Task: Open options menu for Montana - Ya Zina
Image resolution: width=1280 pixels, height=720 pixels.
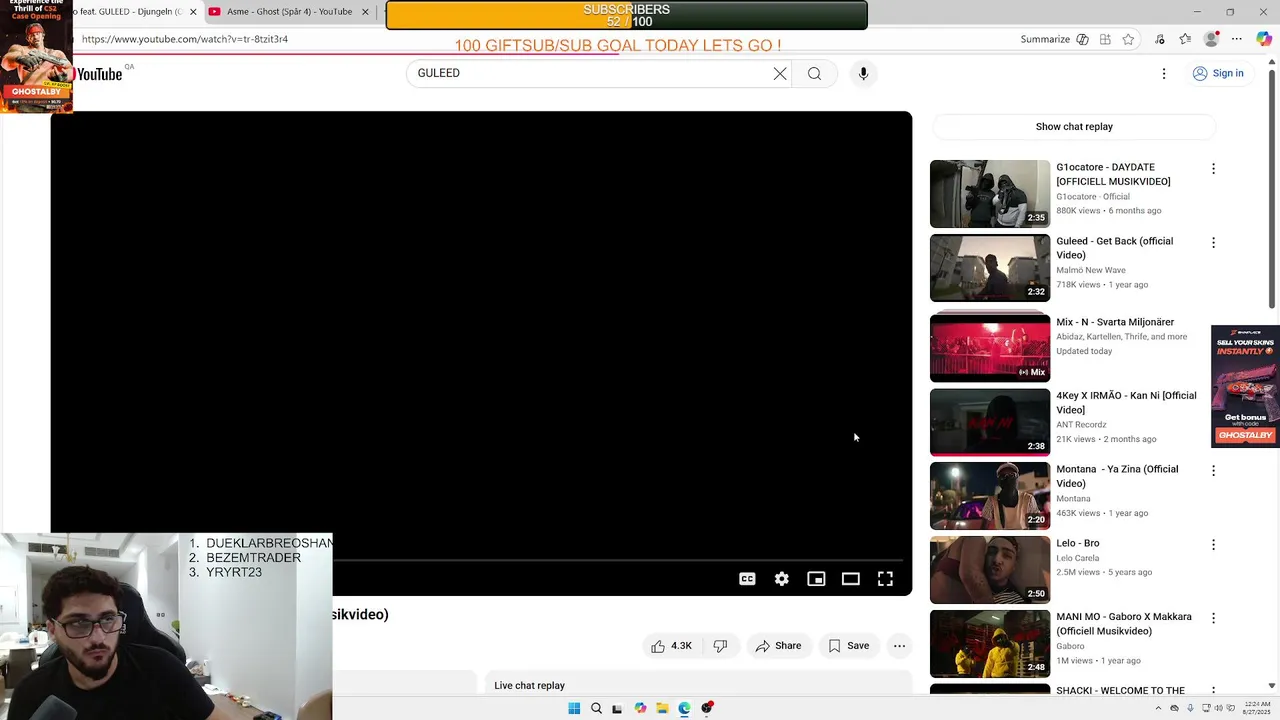Action: point(1213,471)
